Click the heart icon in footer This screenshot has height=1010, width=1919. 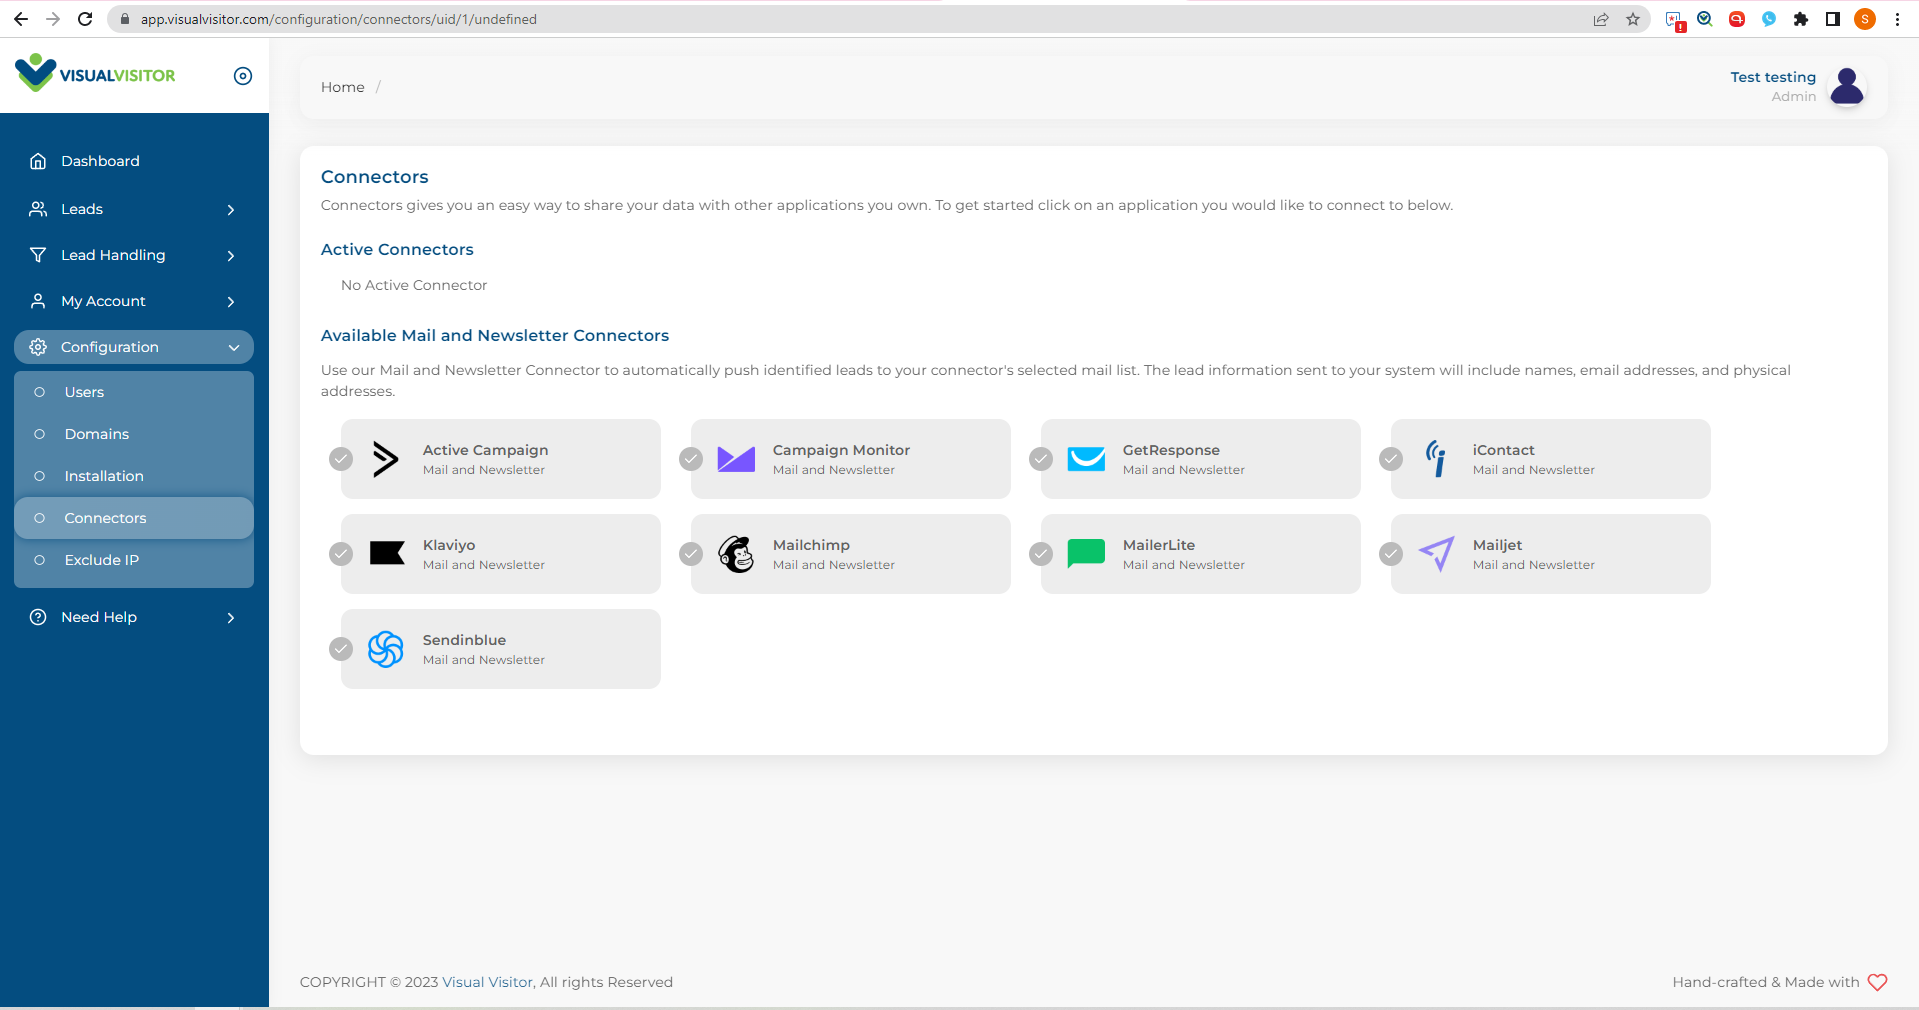(x=1877, y=982)
